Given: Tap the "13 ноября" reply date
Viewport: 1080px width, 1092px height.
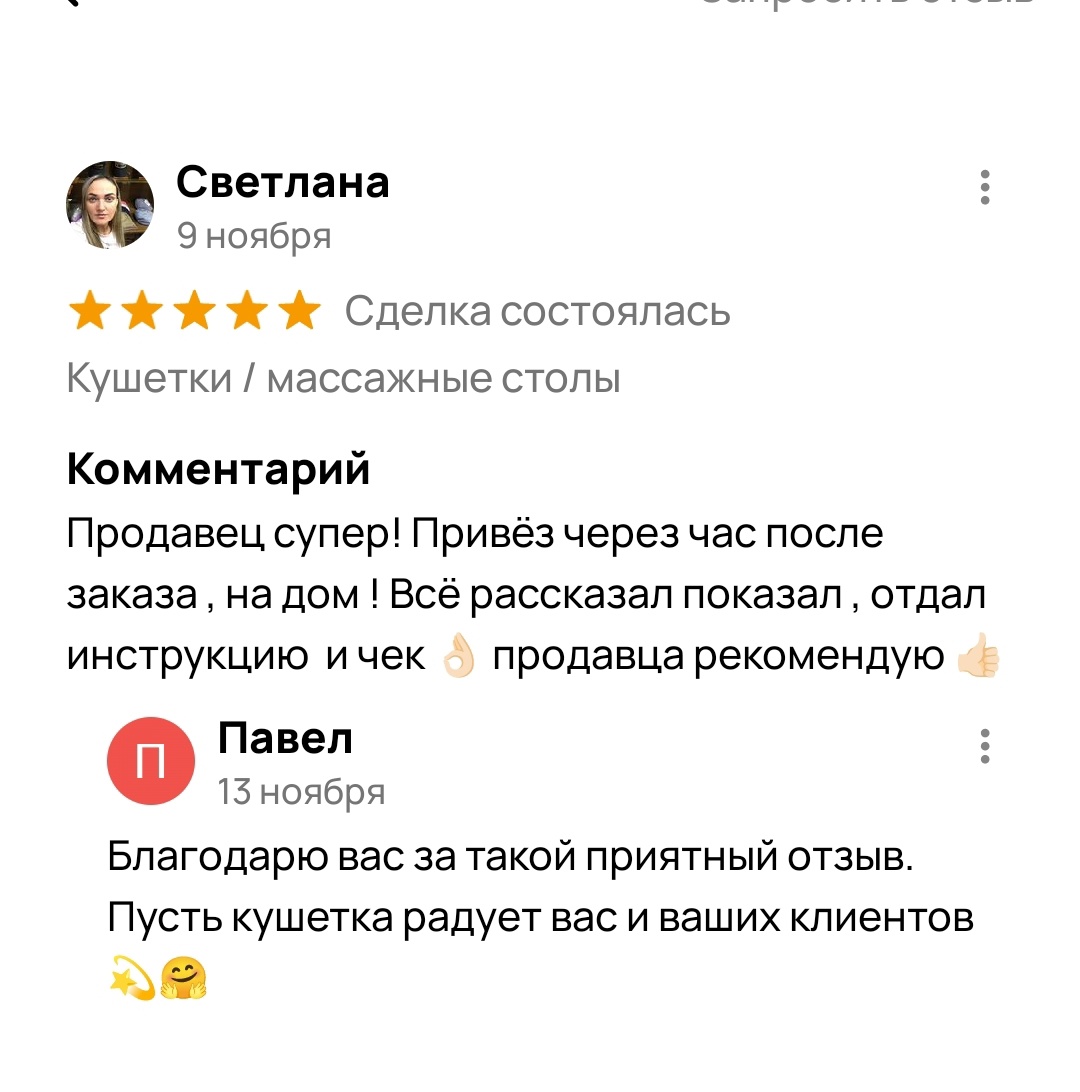Looking at the screenshot, I should click(x=301, y=793).
